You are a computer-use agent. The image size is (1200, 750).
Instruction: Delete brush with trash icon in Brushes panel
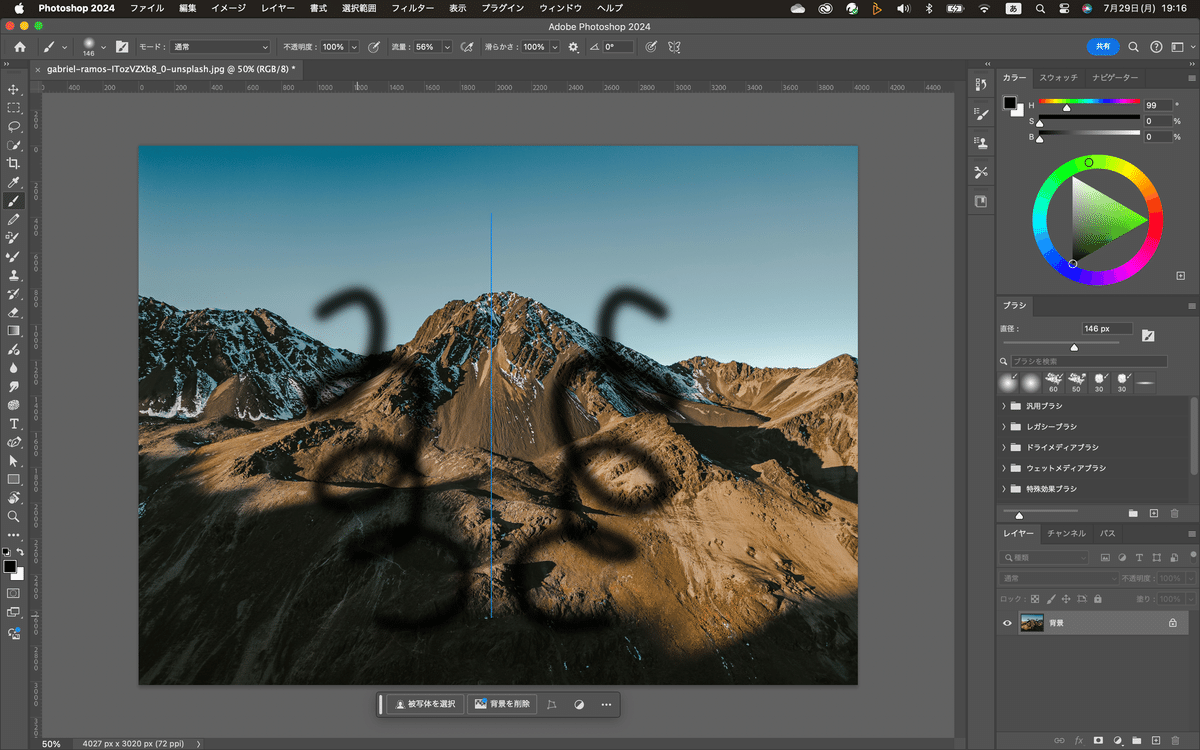1175,513
